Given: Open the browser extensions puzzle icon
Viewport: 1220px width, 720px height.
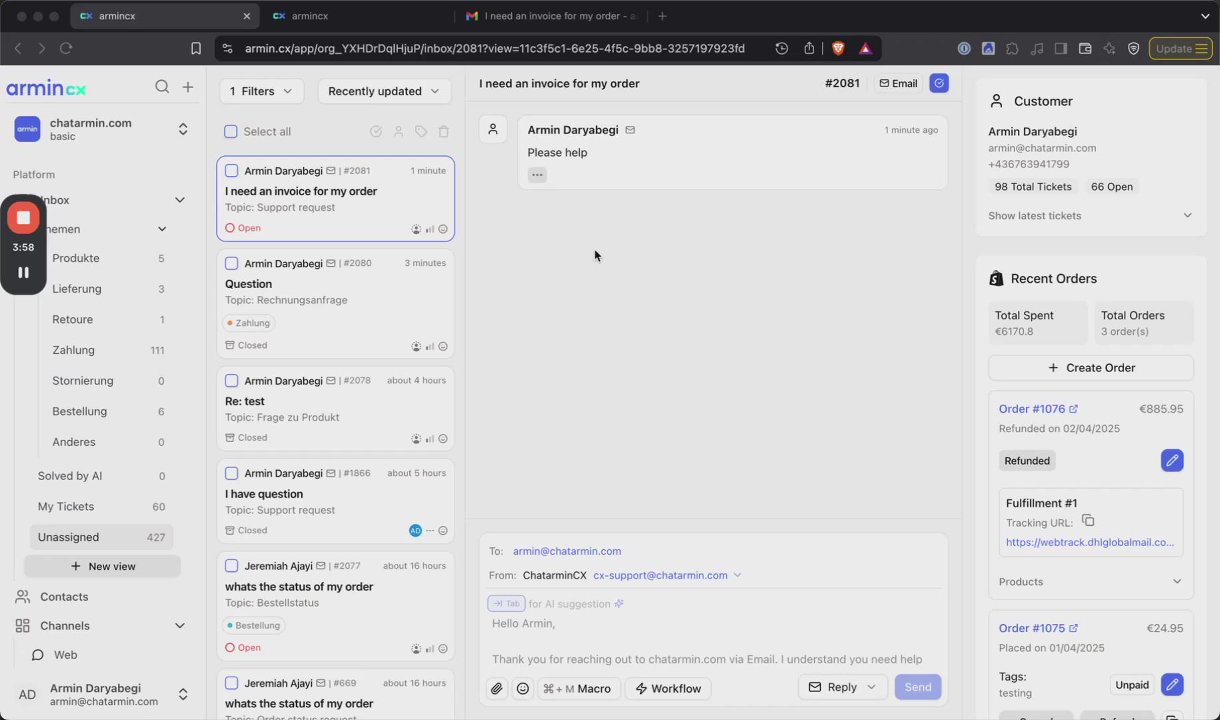Looking at the screenshot, I should pyautogui.click(x=1012, y=48).
